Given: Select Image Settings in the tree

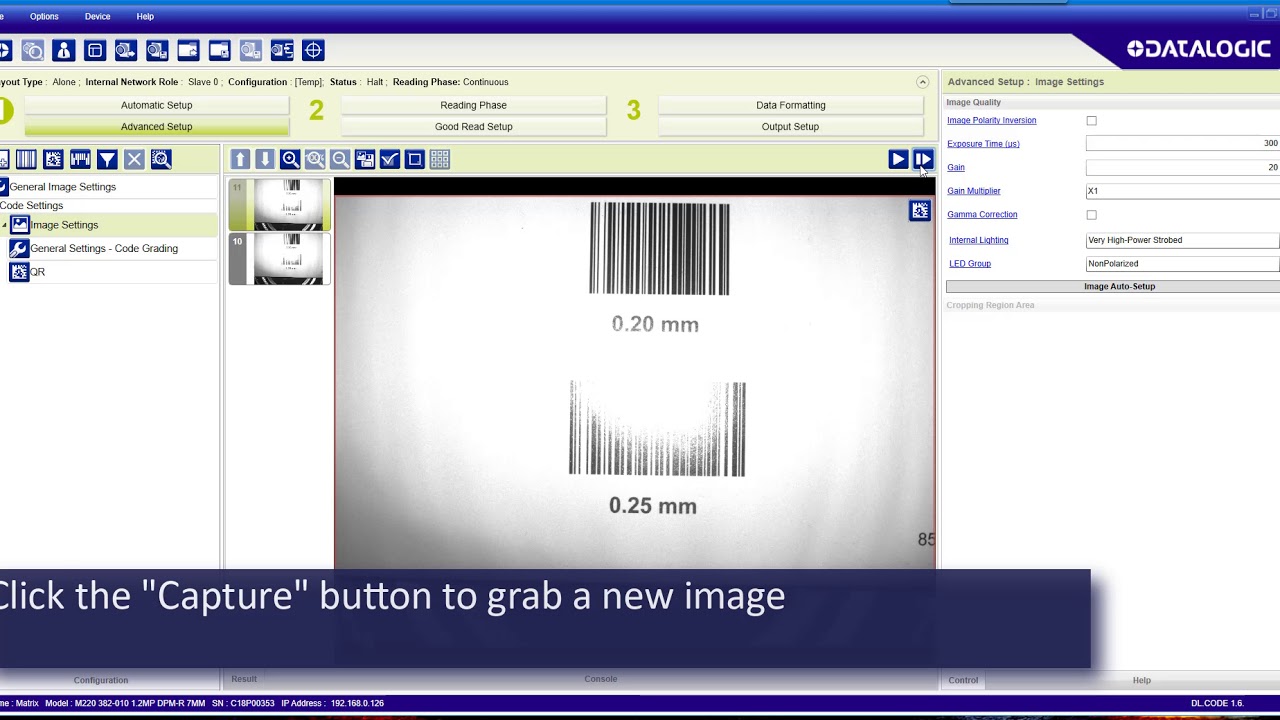Looking at the screenshot, I should [x=64, y=225].
